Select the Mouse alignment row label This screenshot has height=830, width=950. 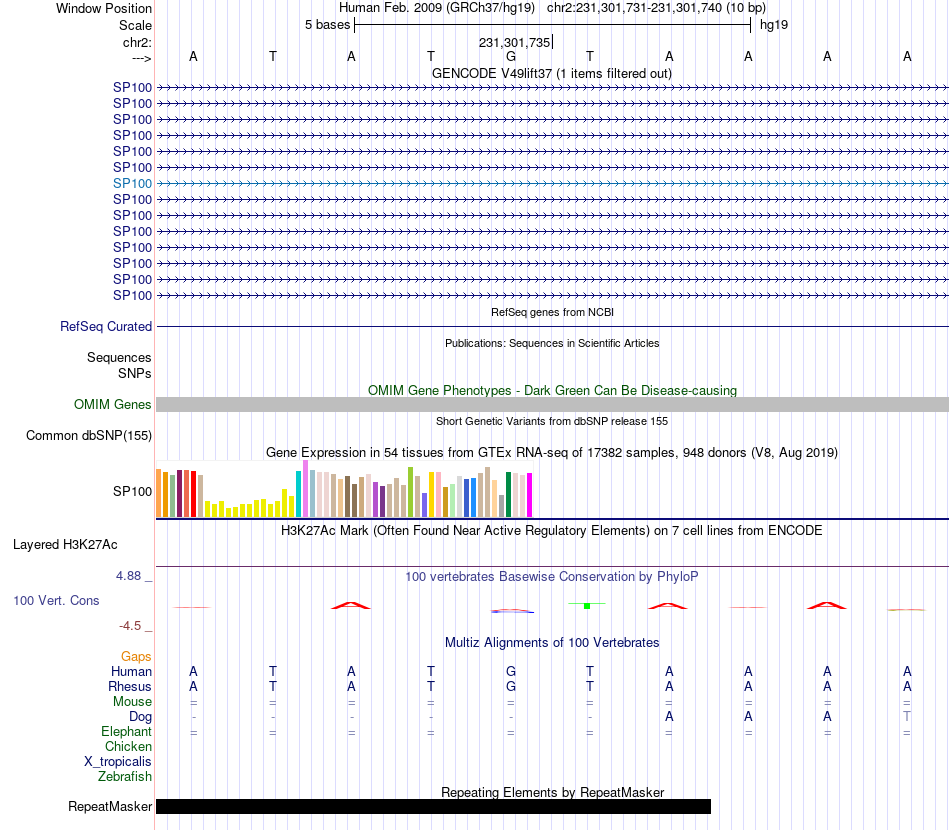[x=132, y=702]
